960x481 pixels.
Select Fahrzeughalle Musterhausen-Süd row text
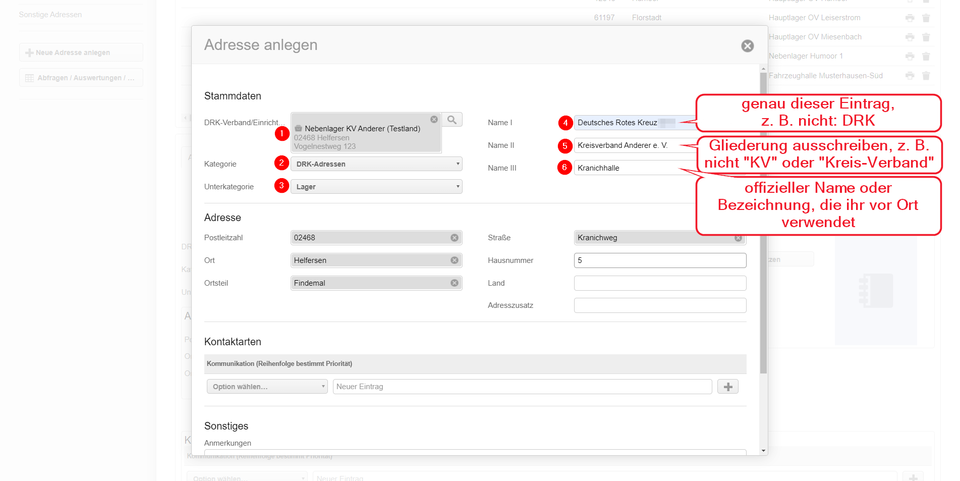[x=826, y=75]
